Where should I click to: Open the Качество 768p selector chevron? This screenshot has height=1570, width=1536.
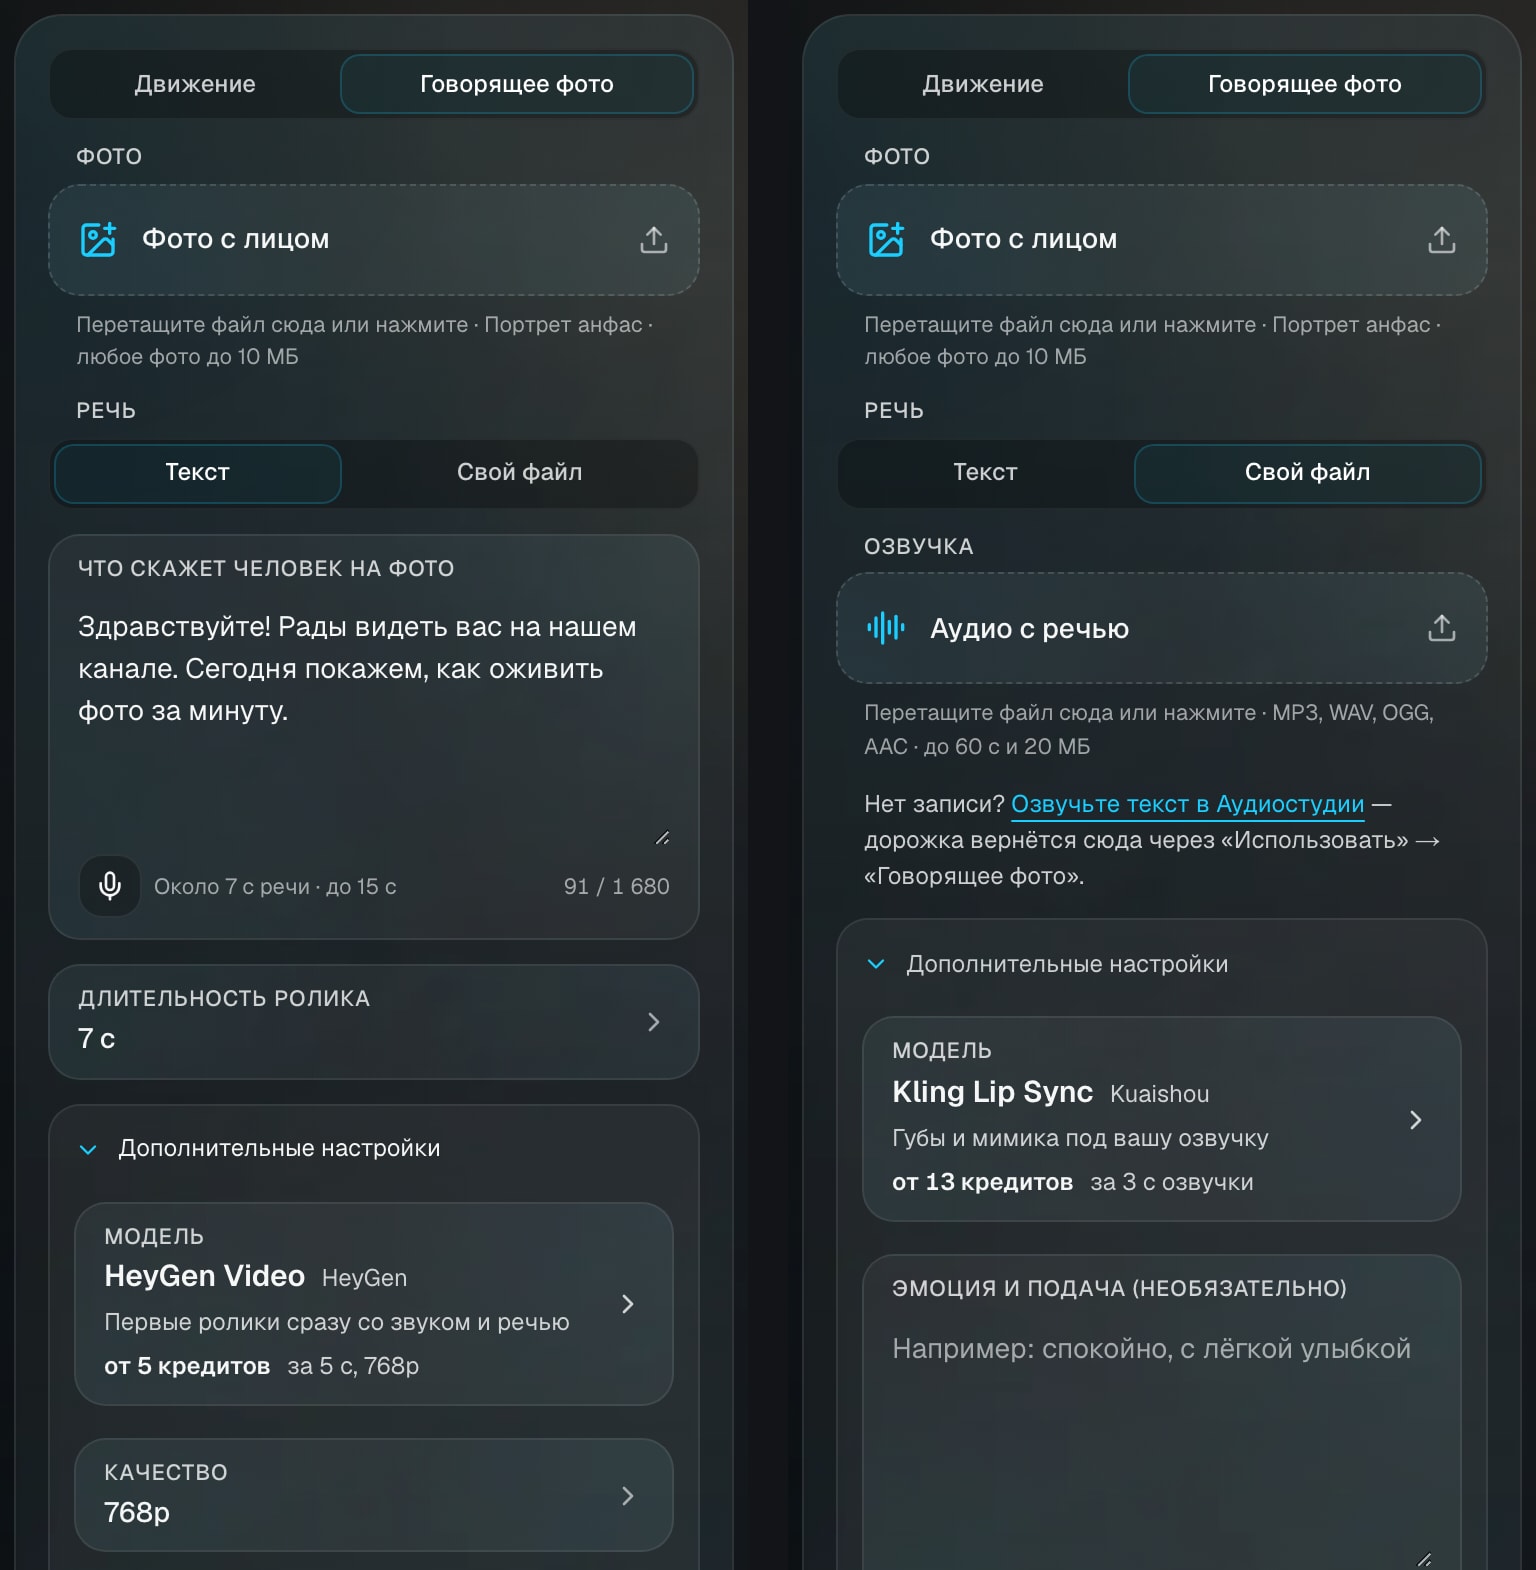(628, 1496)
